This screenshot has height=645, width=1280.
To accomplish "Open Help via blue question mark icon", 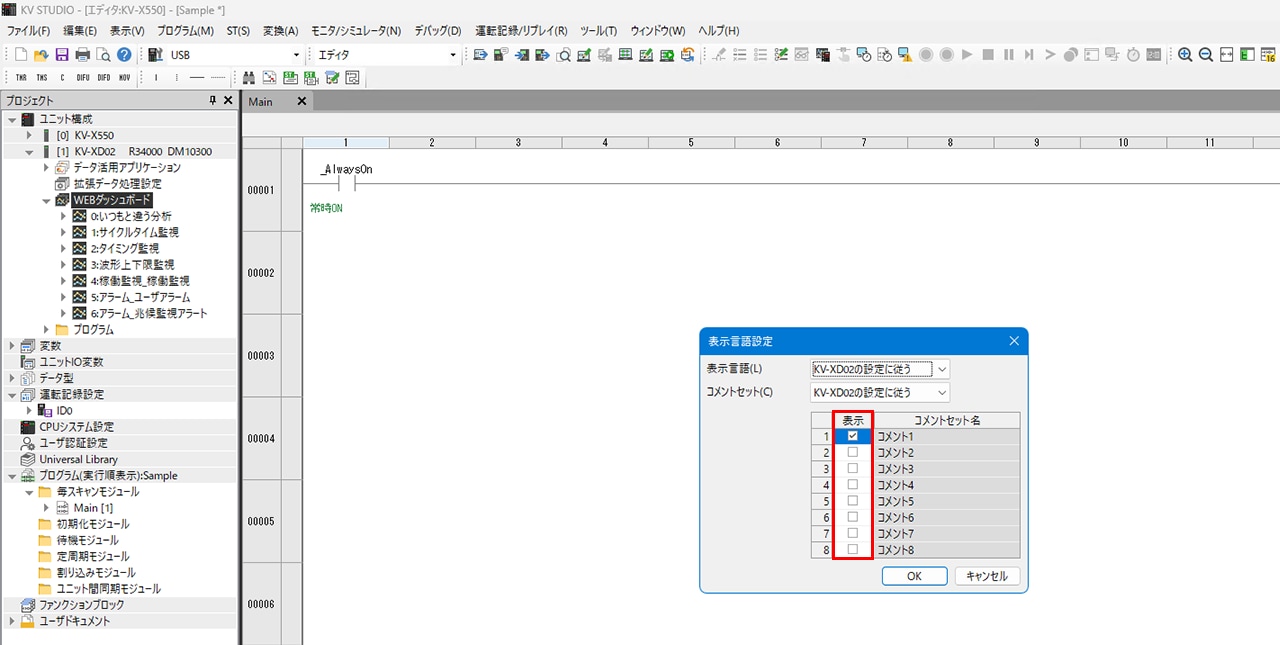I will tap(124, 55).
